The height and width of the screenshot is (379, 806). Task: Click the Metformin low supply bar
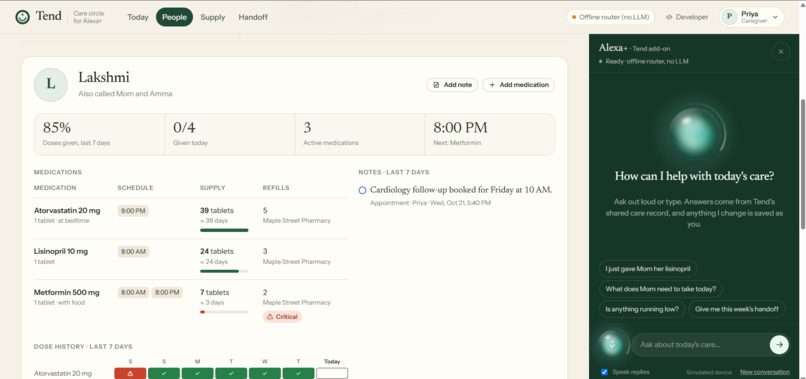point(224,312)
